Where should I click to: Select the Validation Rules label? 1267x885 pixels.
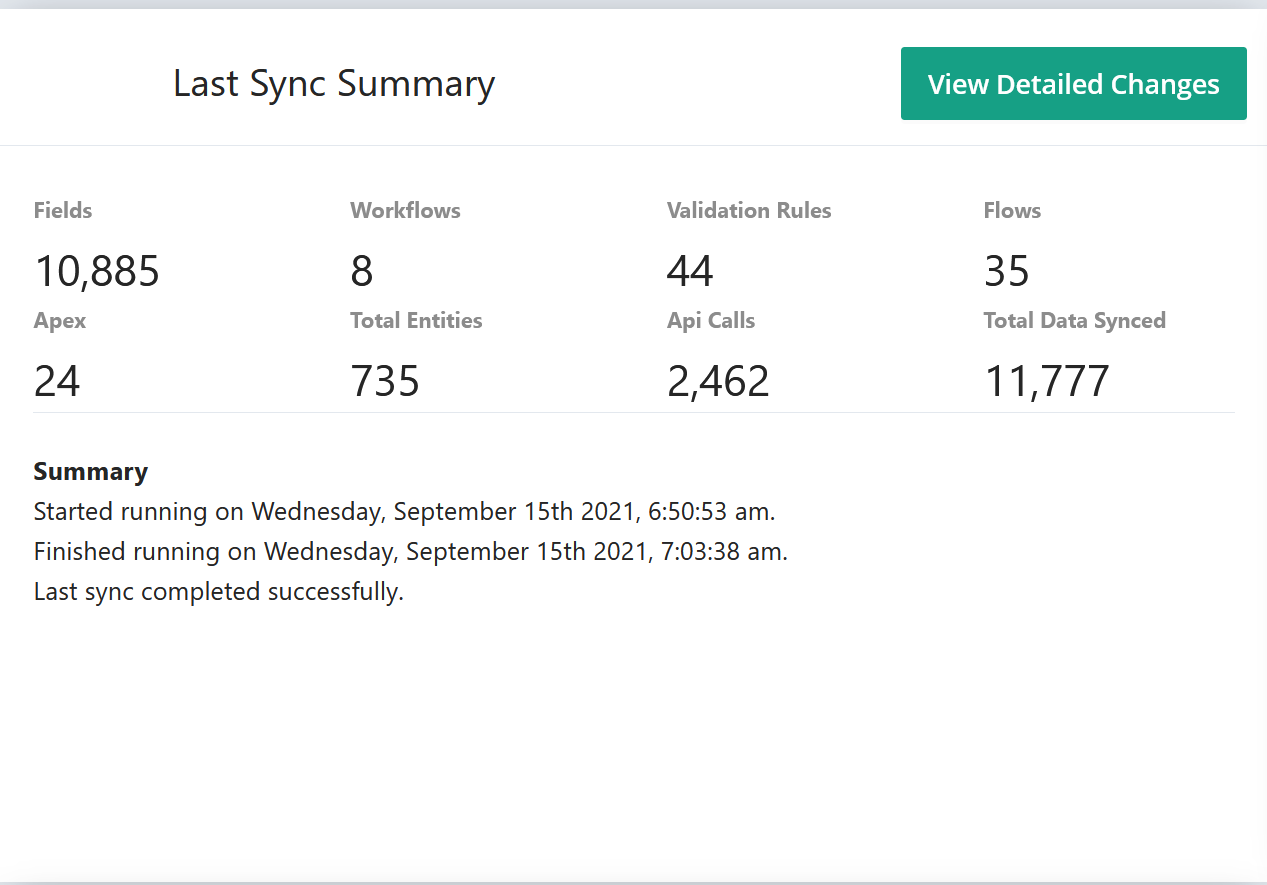tap(749, 211)
